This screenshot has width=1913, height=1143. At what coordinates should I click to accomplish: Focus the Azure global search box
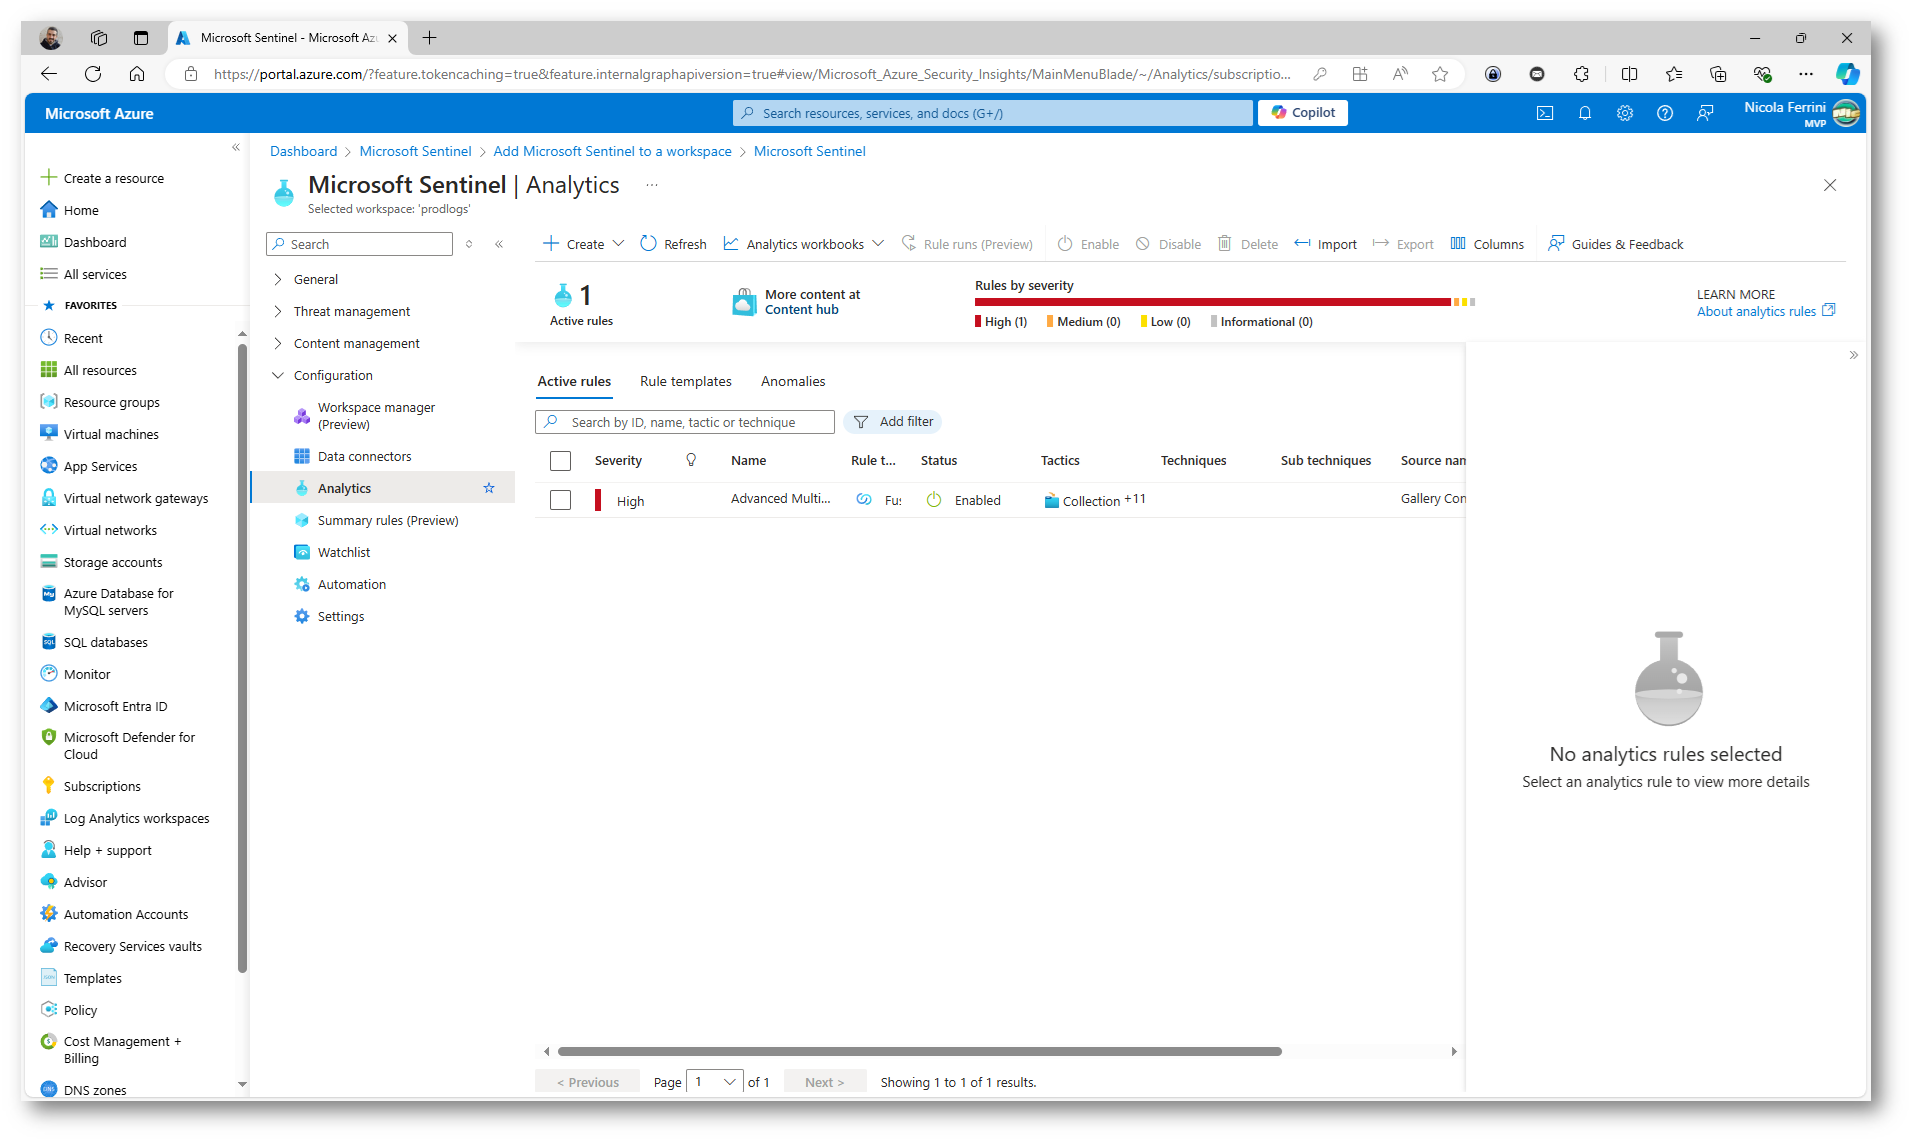[x=992, y=113]
